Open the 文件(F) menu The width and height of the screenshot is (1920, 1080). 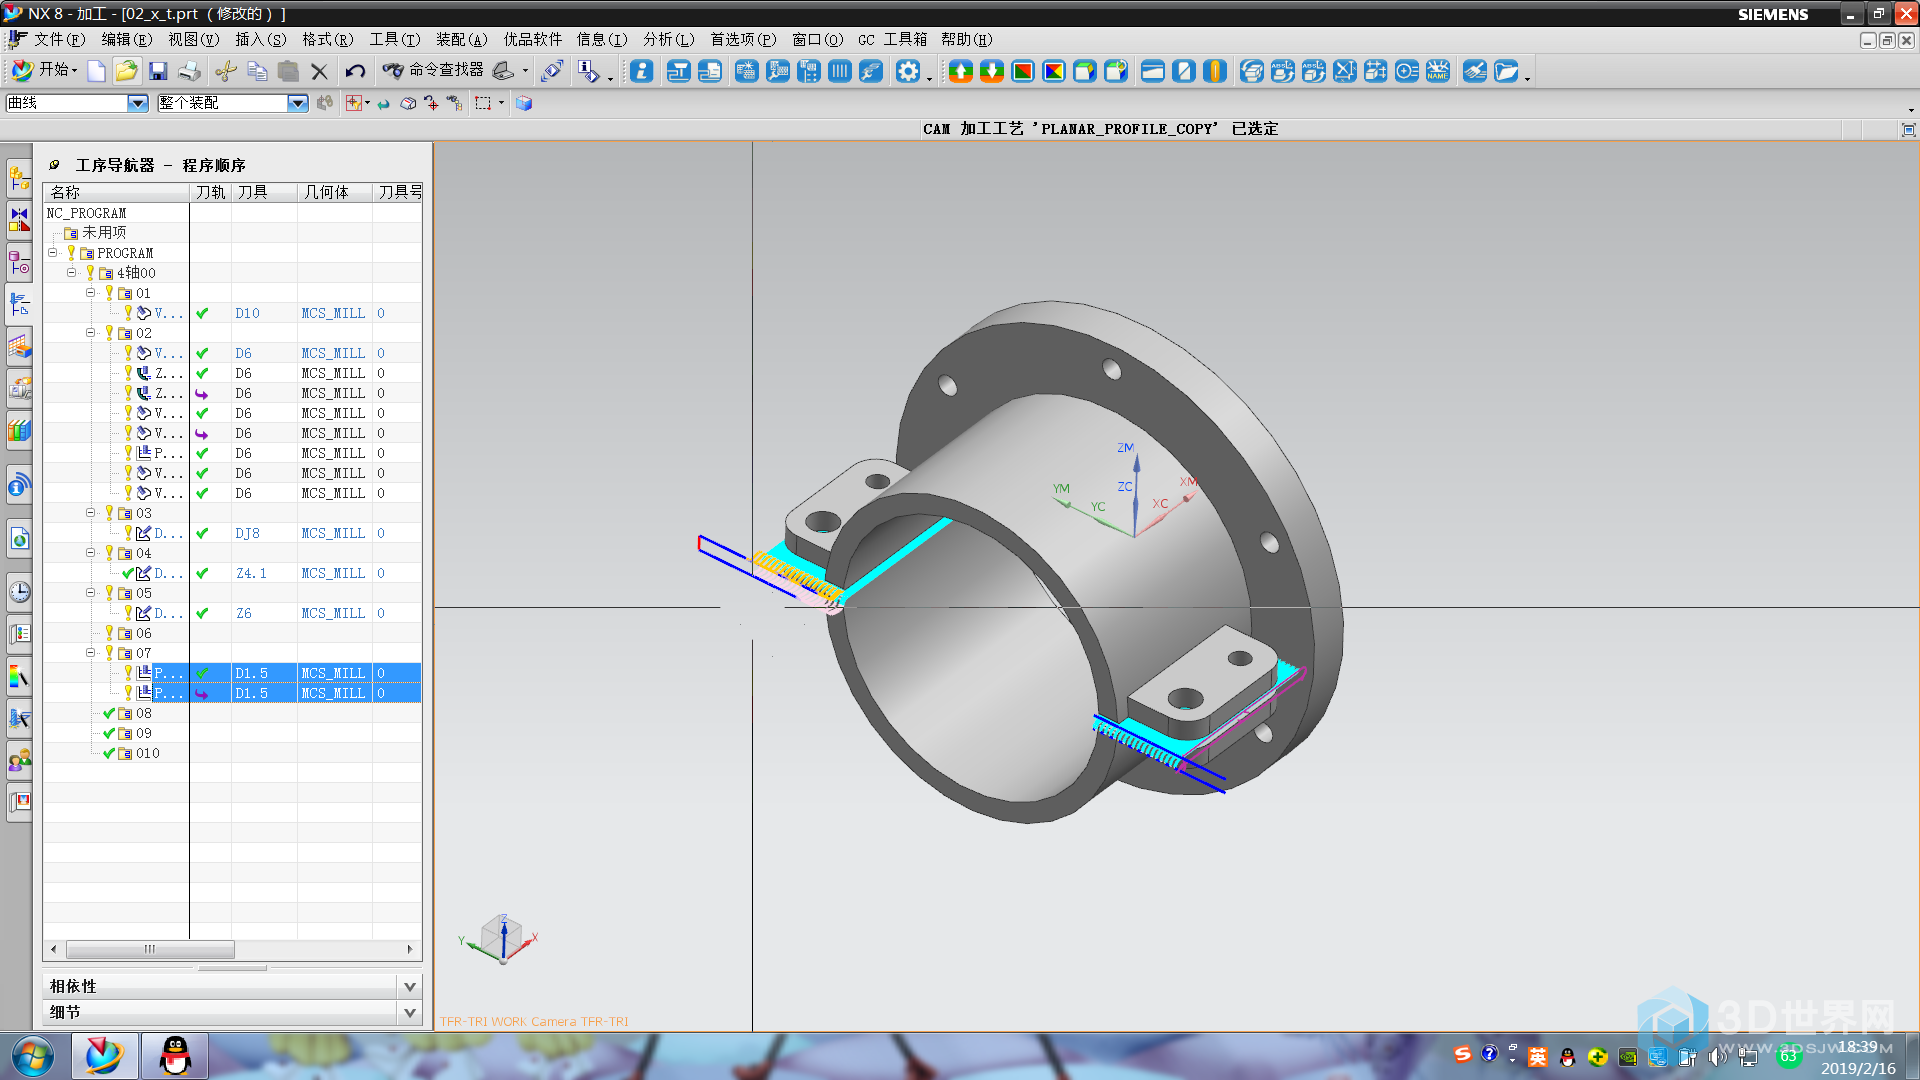pos(60,40)
